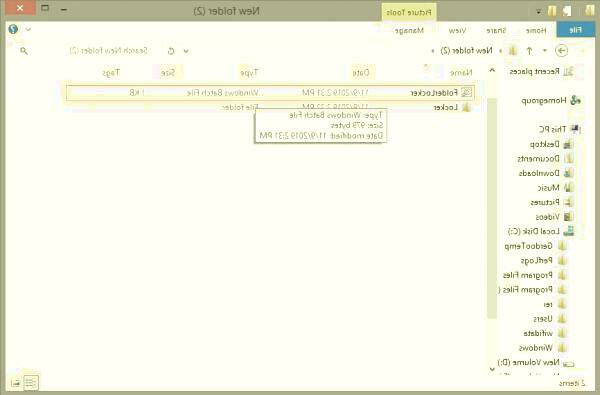Click the magnifier search icon
This screenshot has height=395, width=600.
pyautogui.click(x=24, y=51)
